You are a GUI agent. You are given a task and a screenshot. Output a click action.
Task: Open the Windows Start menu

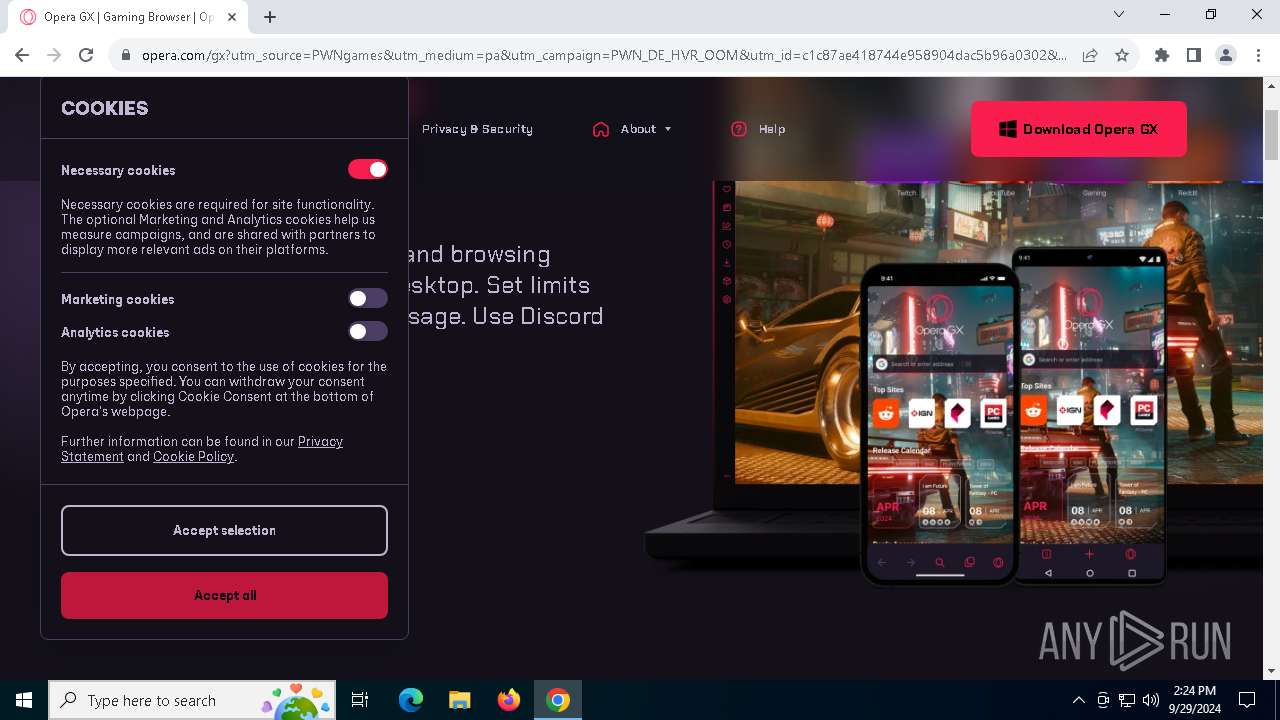(x=24, y=700)
